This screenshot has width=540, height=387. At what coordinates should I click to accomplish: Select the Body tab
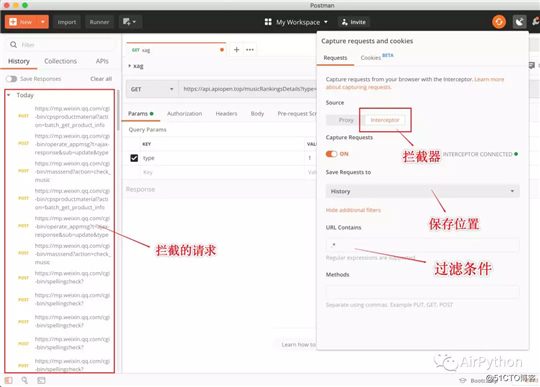257,114
